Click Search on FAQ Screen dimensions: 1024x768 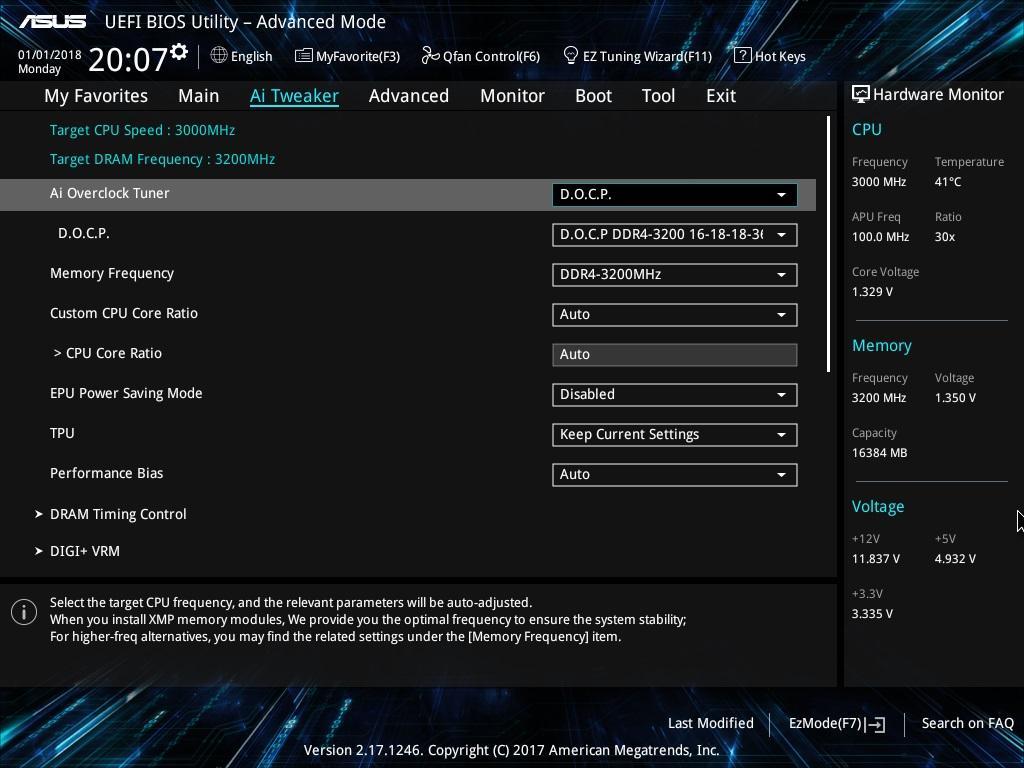[x=967, y=724]
